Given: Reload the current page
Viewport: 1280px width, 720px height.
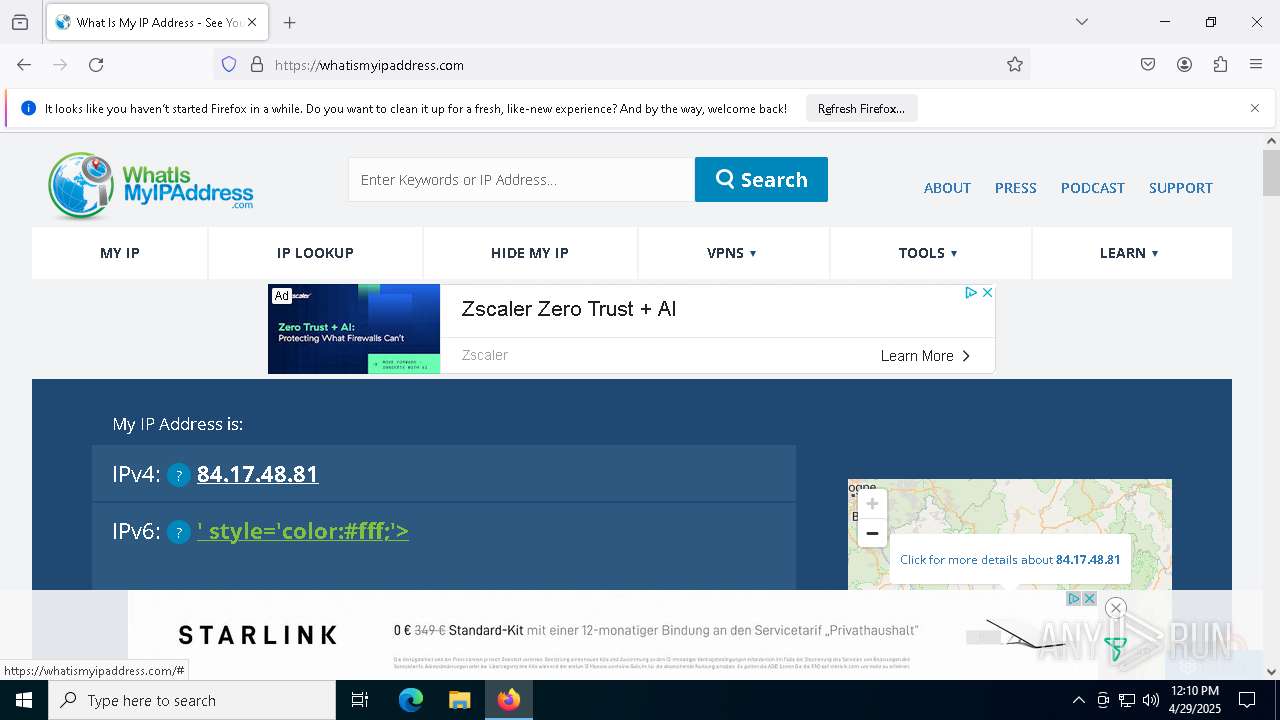Looking at the screenshot, I should (96, 65).
